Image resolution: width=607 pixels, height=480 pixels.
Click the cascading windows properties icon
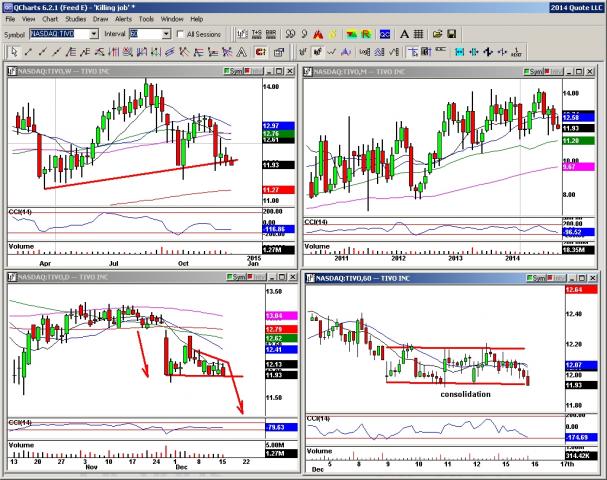pyautogui.click(x=279, y=51)
